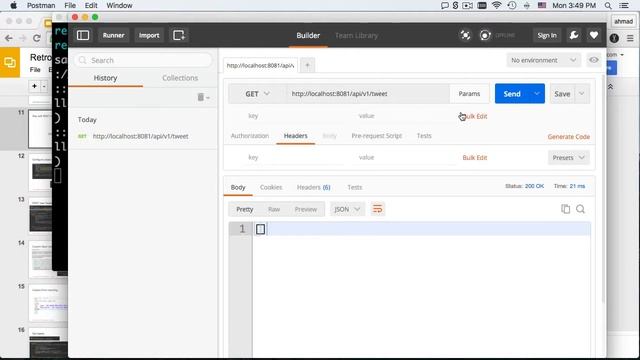Screen dimensions: 640x360
Task: Open the Edit menu
Action: tap(91, 5)
